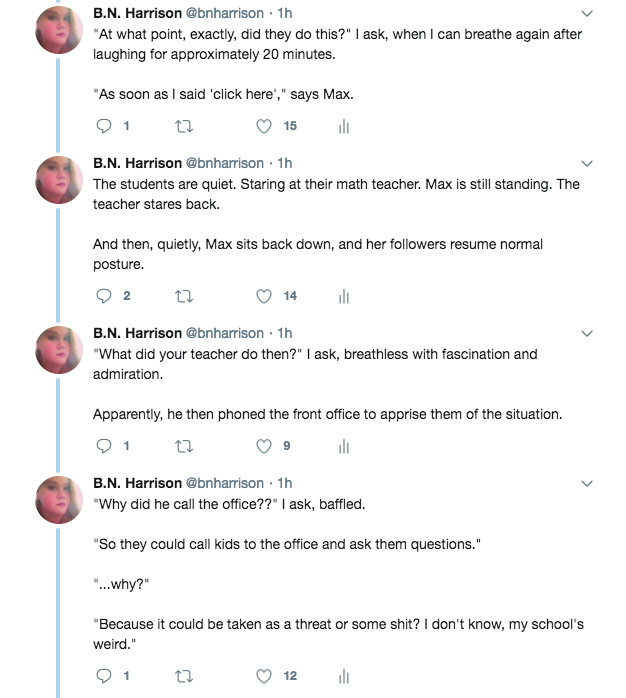
Task: Open chevron menu on 'front office' tweet
Action: click(x=587, y=333)
